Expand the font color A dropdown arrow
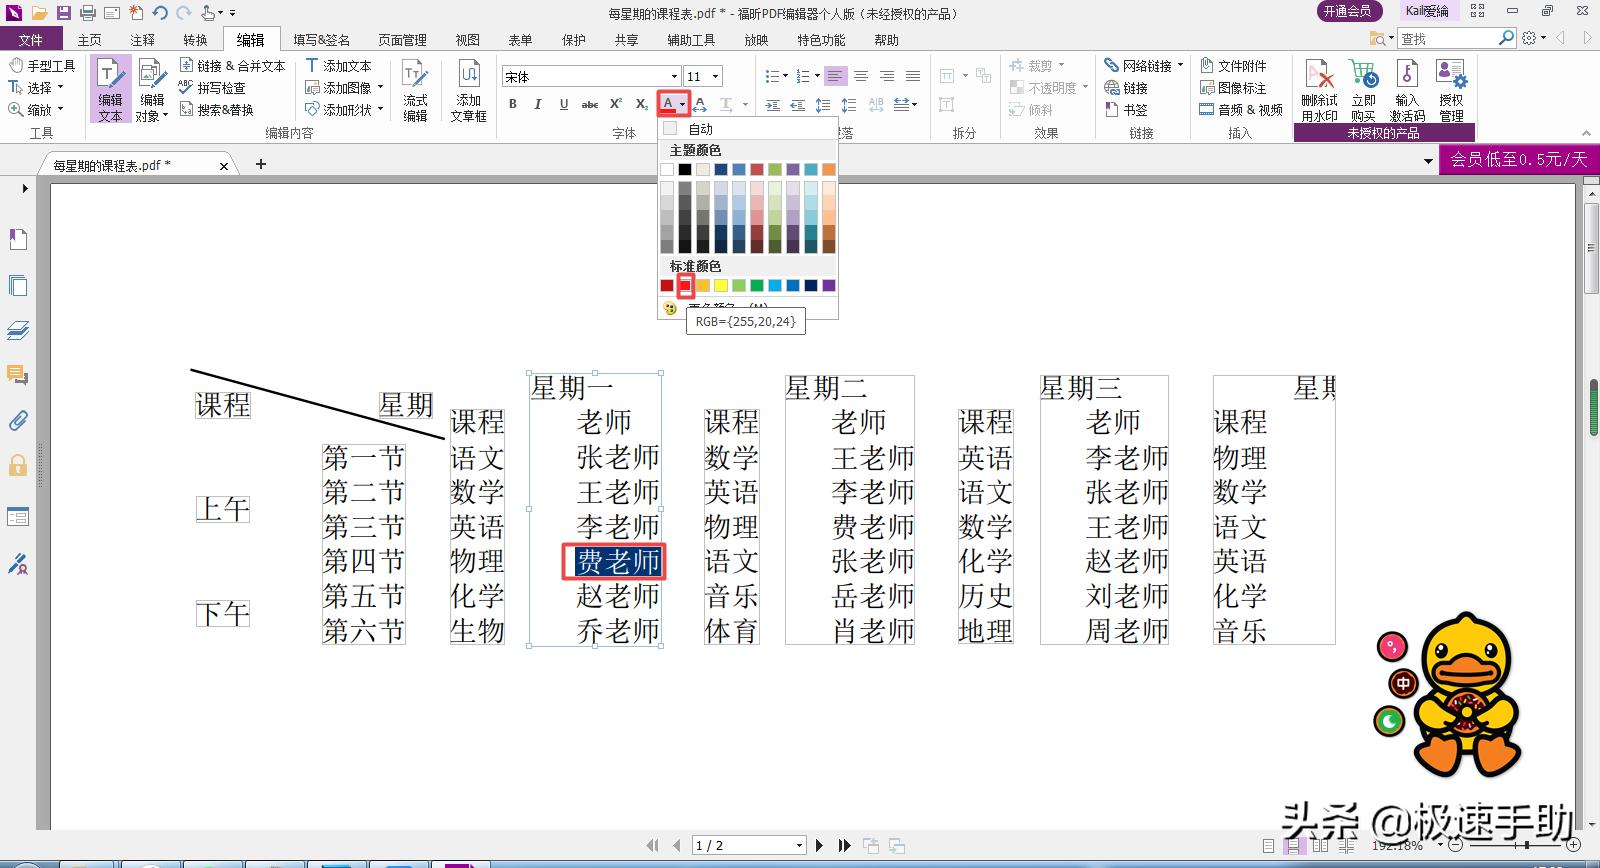Image resolution: width=1600 pixels, height=868 pixels. click(x=683, y=104)
